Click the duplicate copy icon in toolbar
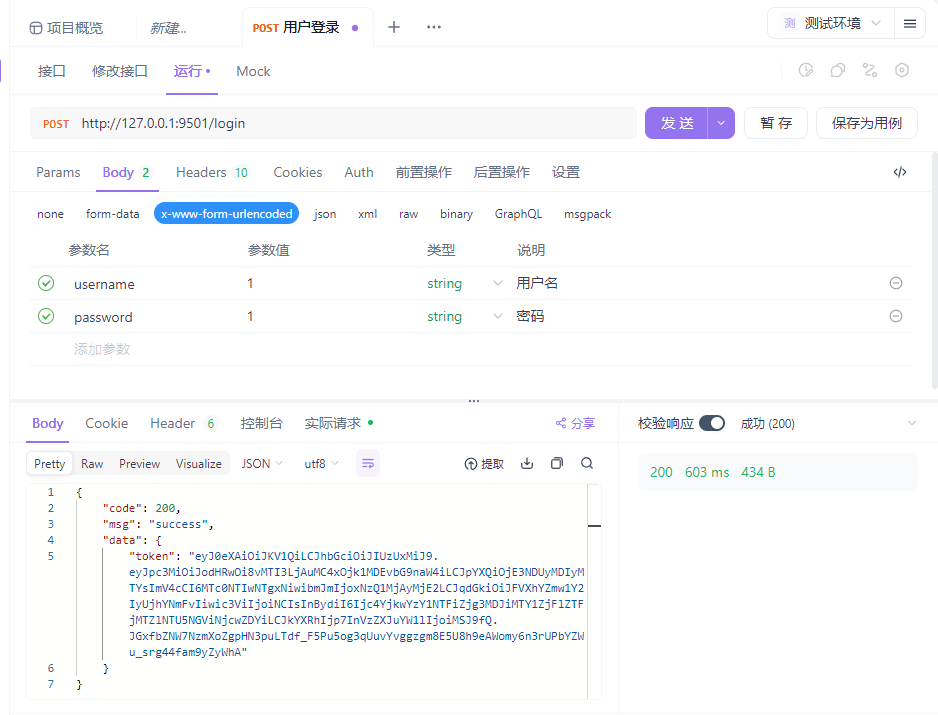Image resolution: width=938 pixels, height=715 pixels. pyautogui.click(x=838, y=71)
